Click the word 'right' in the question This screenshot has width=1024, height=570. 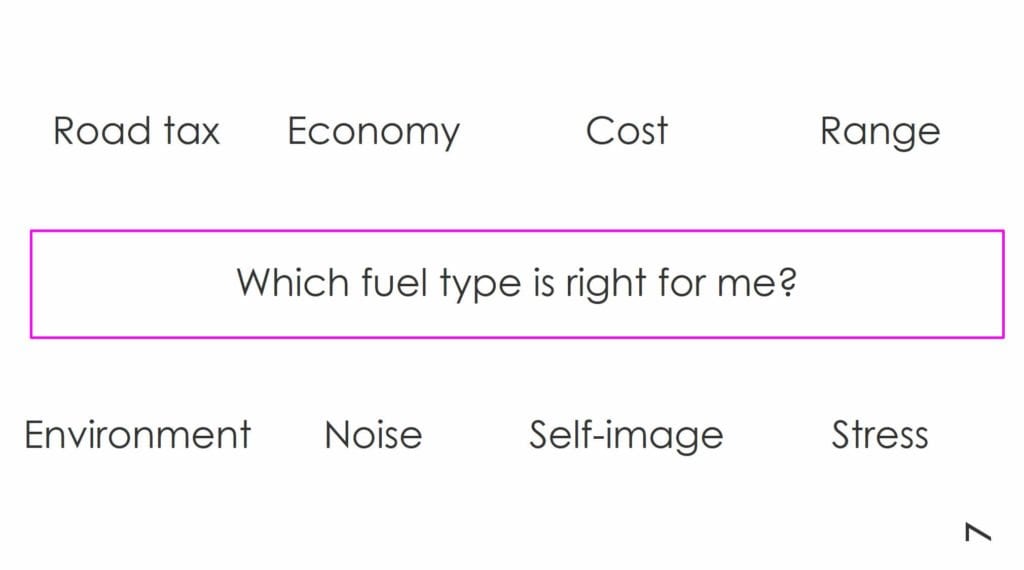605,285
